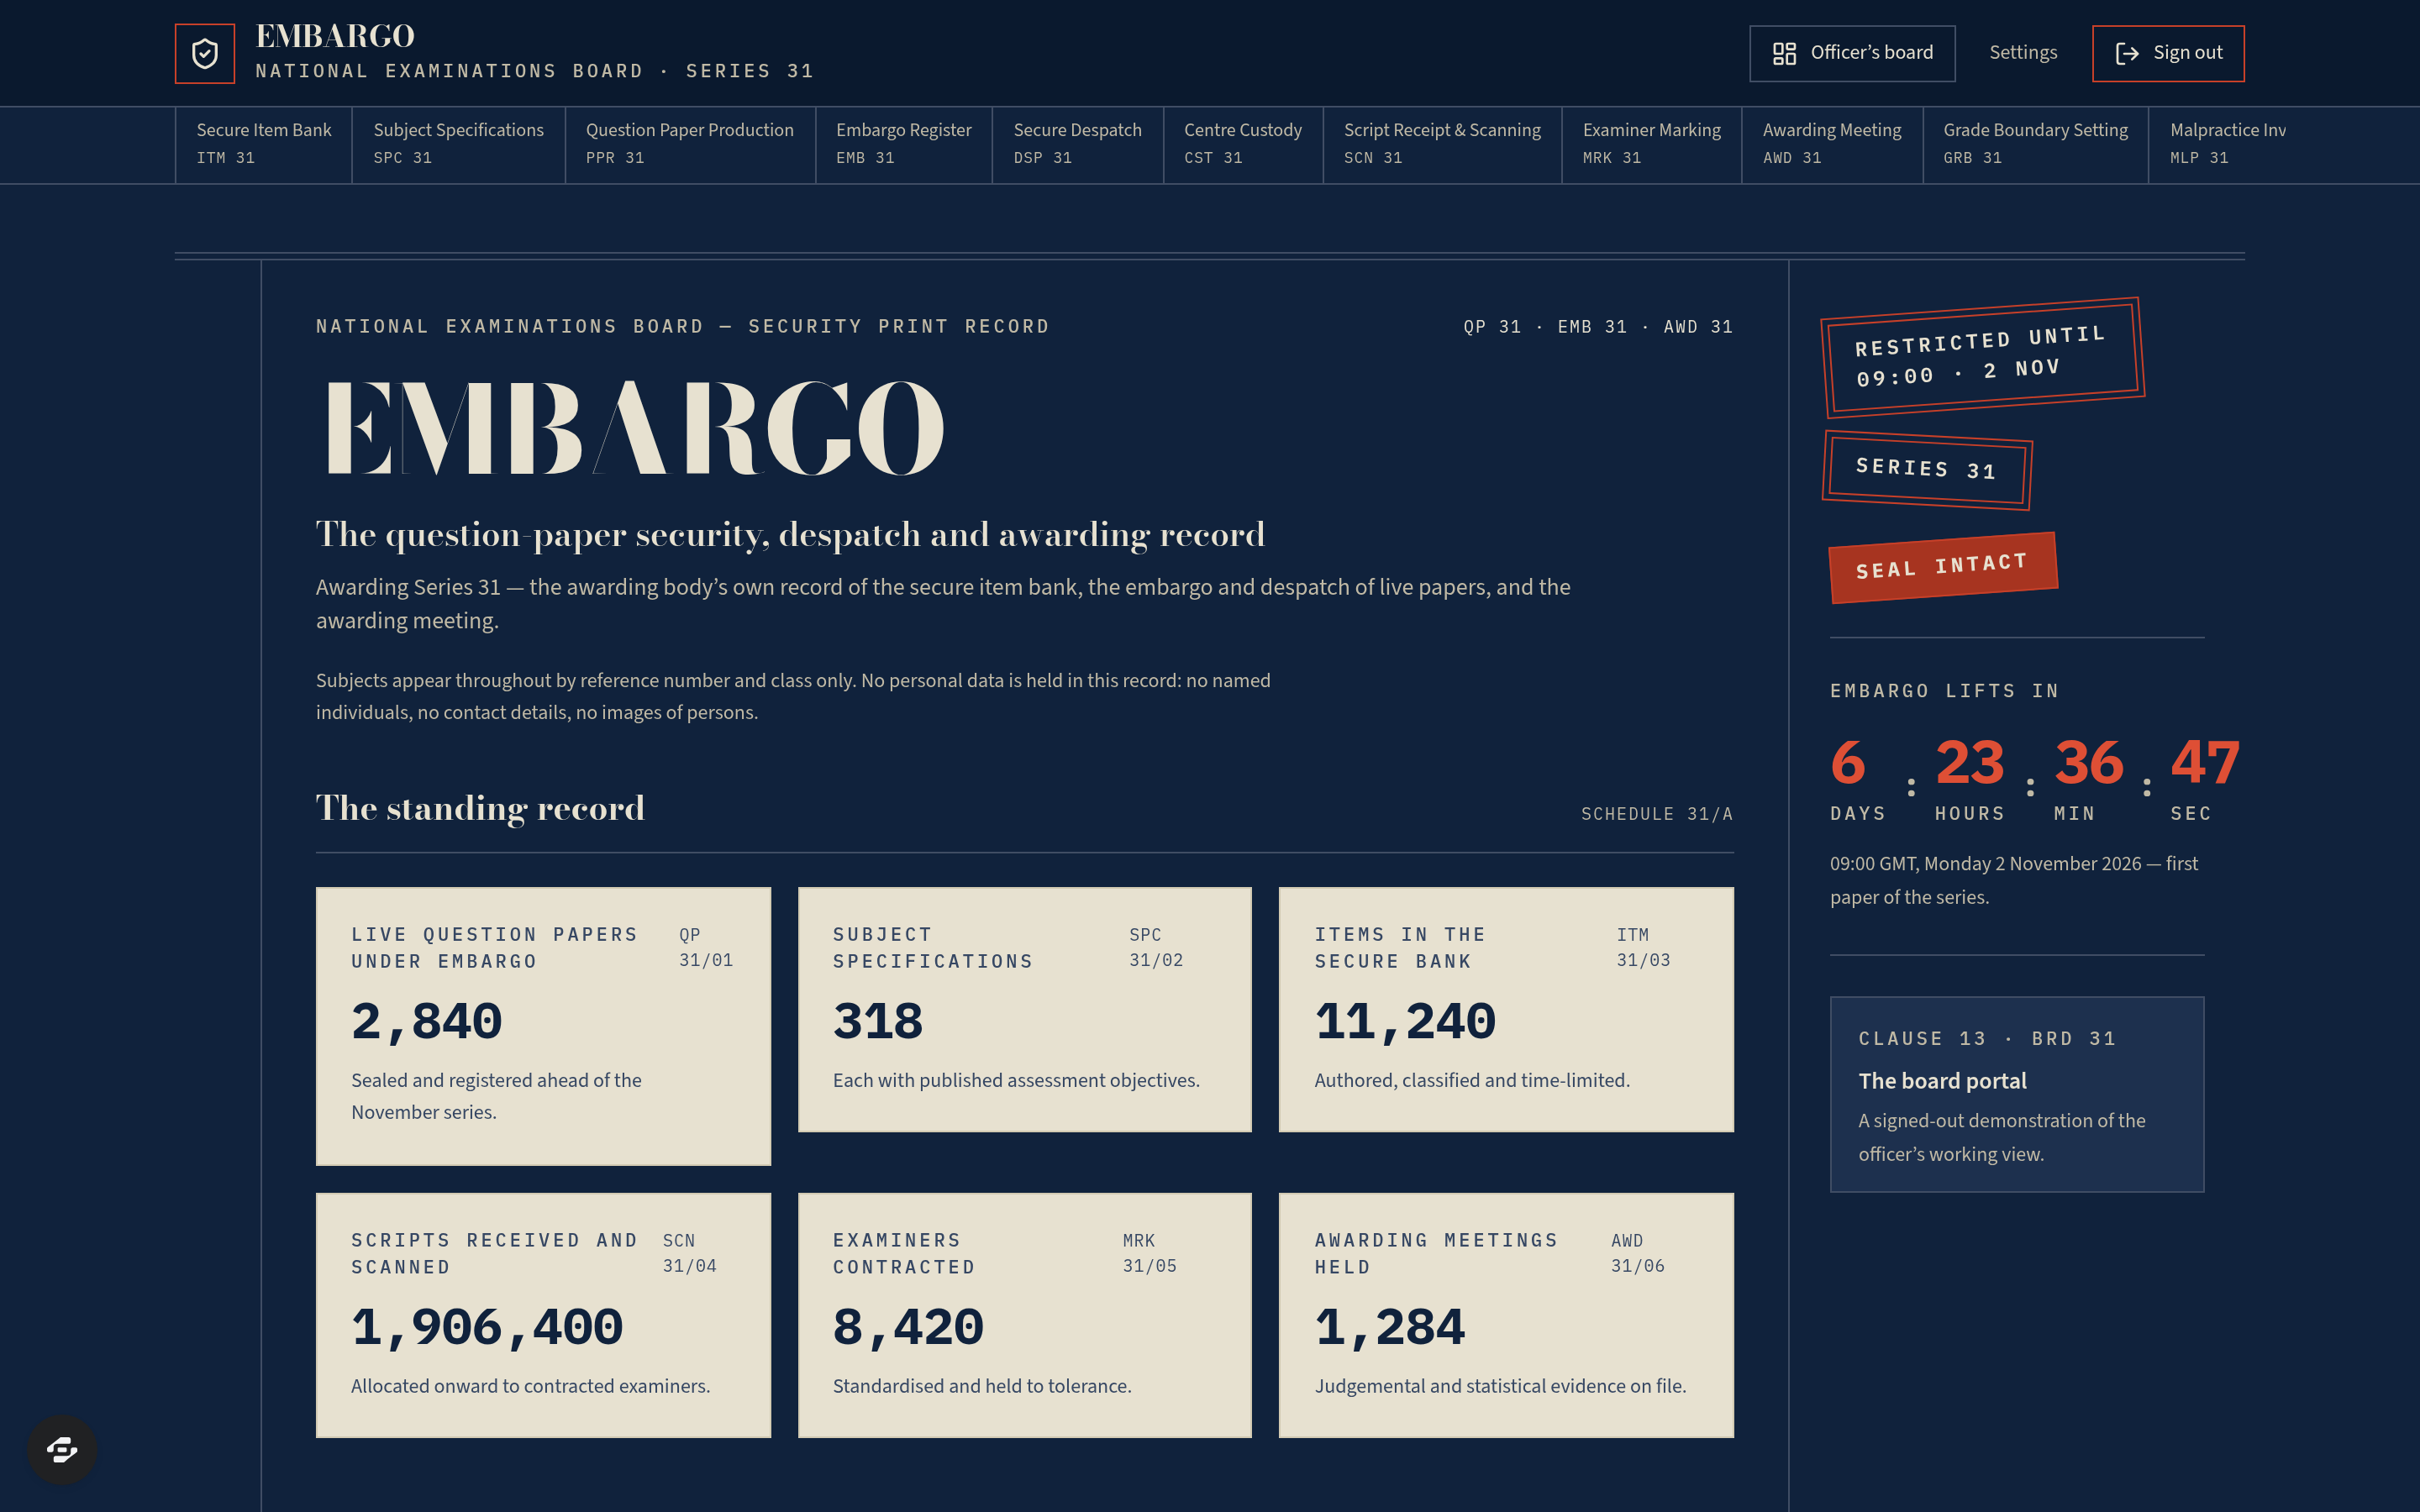Open the Awarding Meetings Held card
The width and height of the screenshot is (2420, 1512).
click(x=1506, y=1315)
